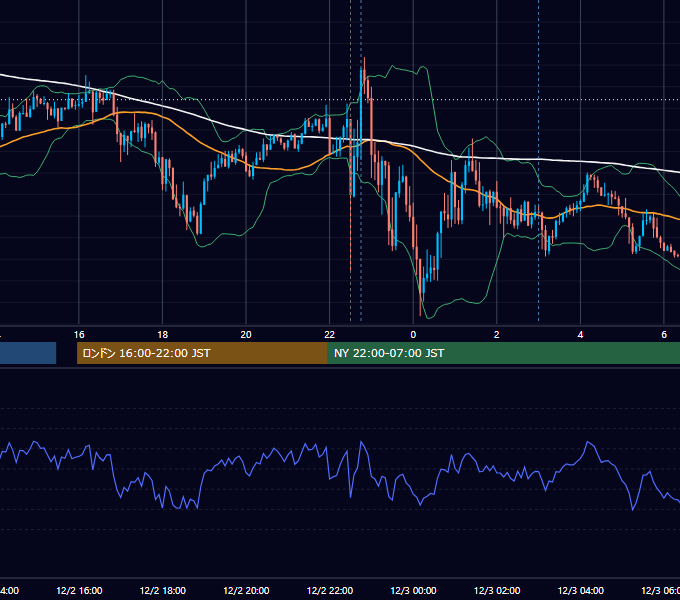Click the 12/2 18:00 date label
This screenshot has height=600, width=680.
(163, 591)
